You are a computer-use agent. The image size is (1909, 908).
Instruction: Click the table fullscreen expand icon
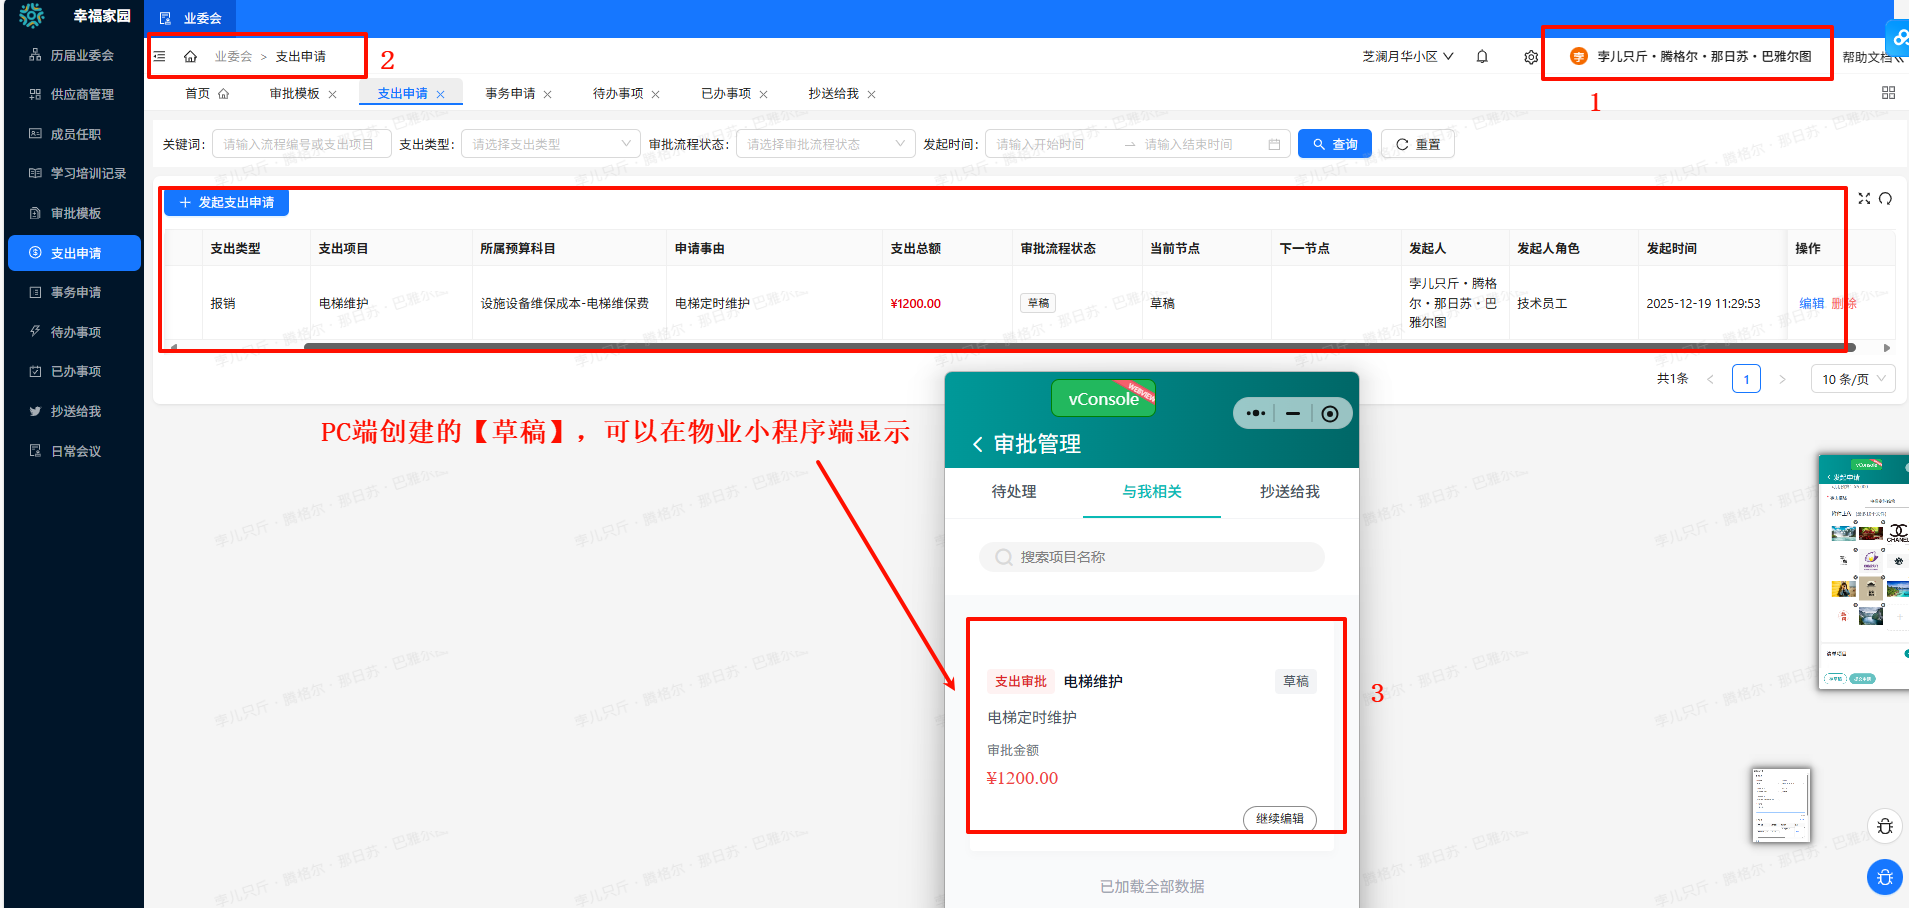[x=1864, y=199]
